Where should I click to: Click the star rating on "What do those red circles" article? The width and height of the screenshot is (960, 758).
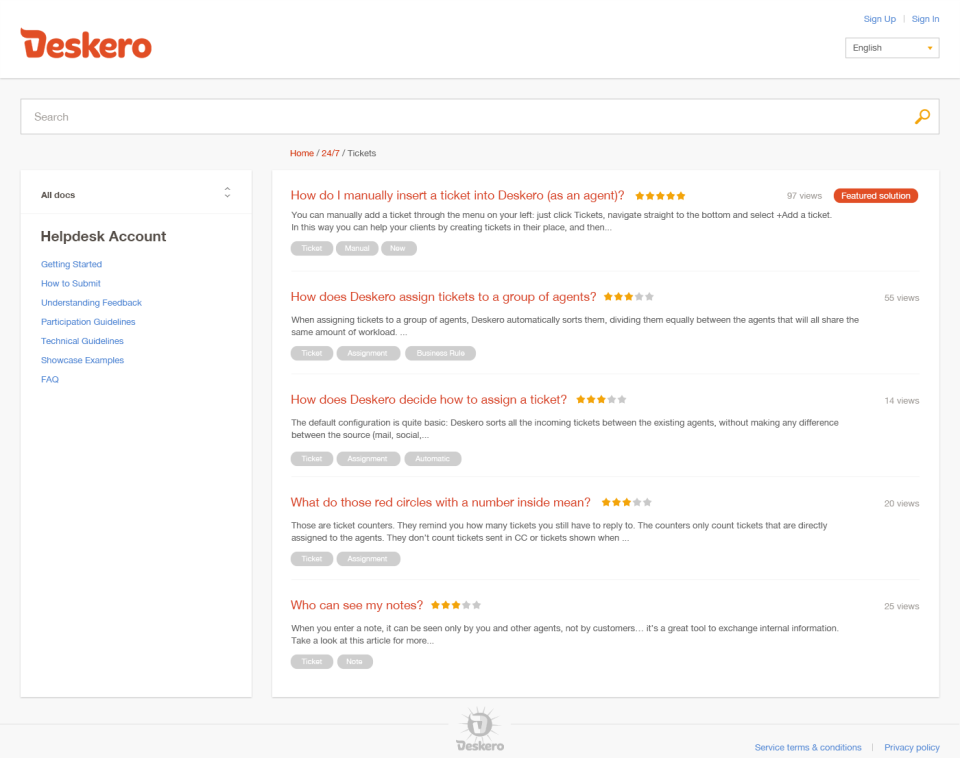point(625,502)
